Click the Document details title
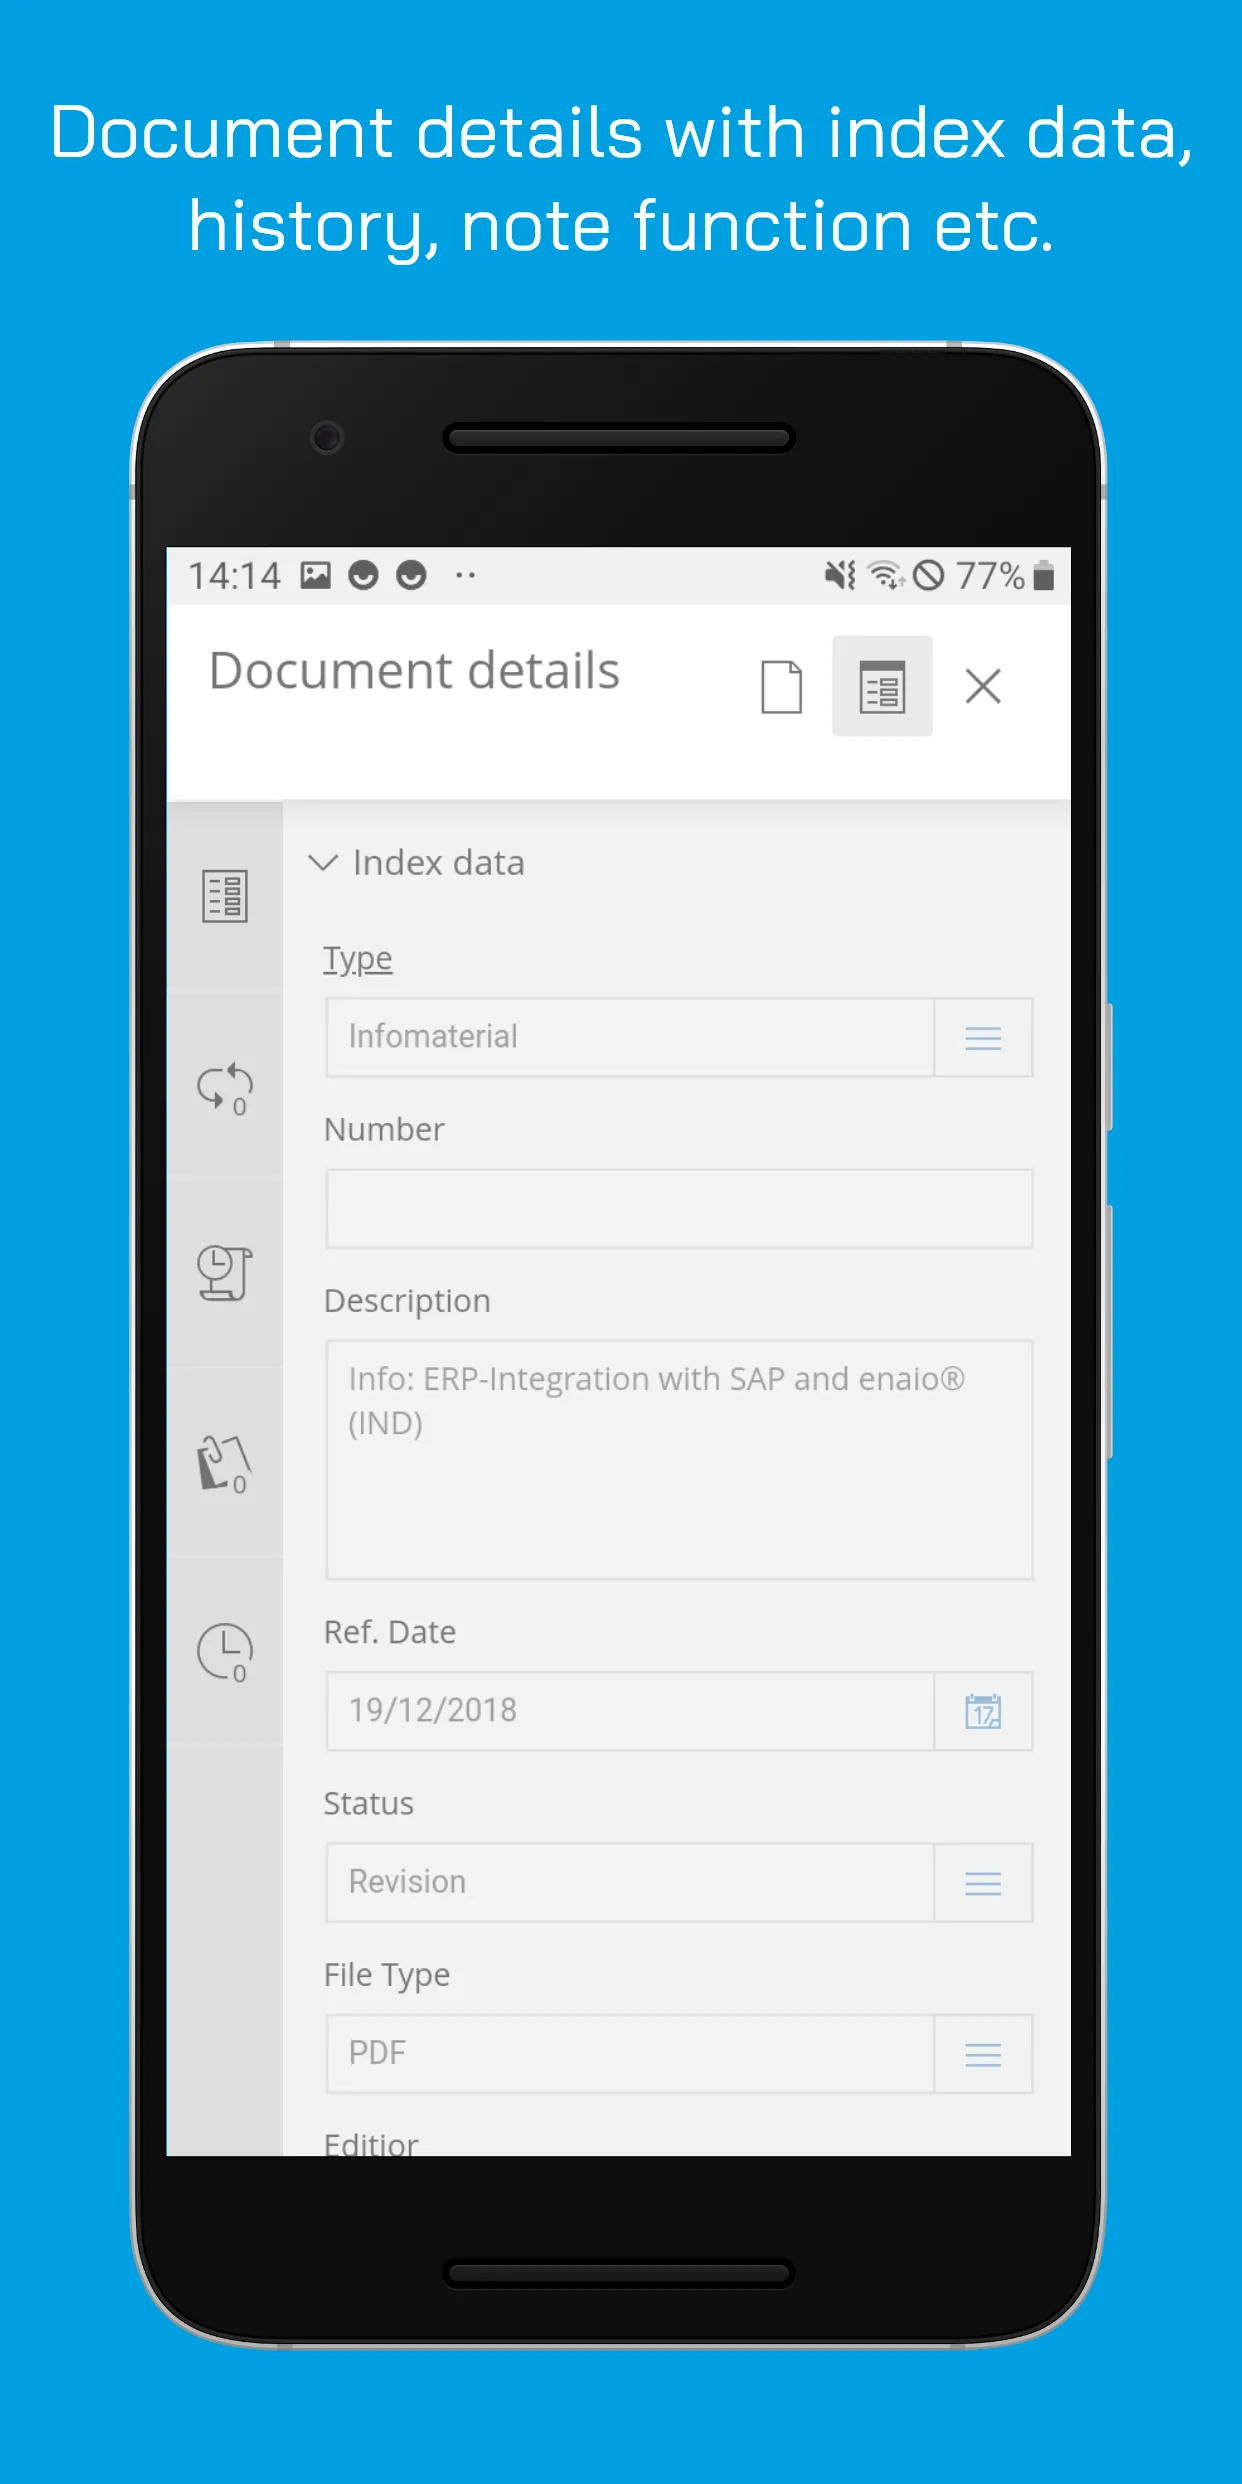 (x=414, y=670)
